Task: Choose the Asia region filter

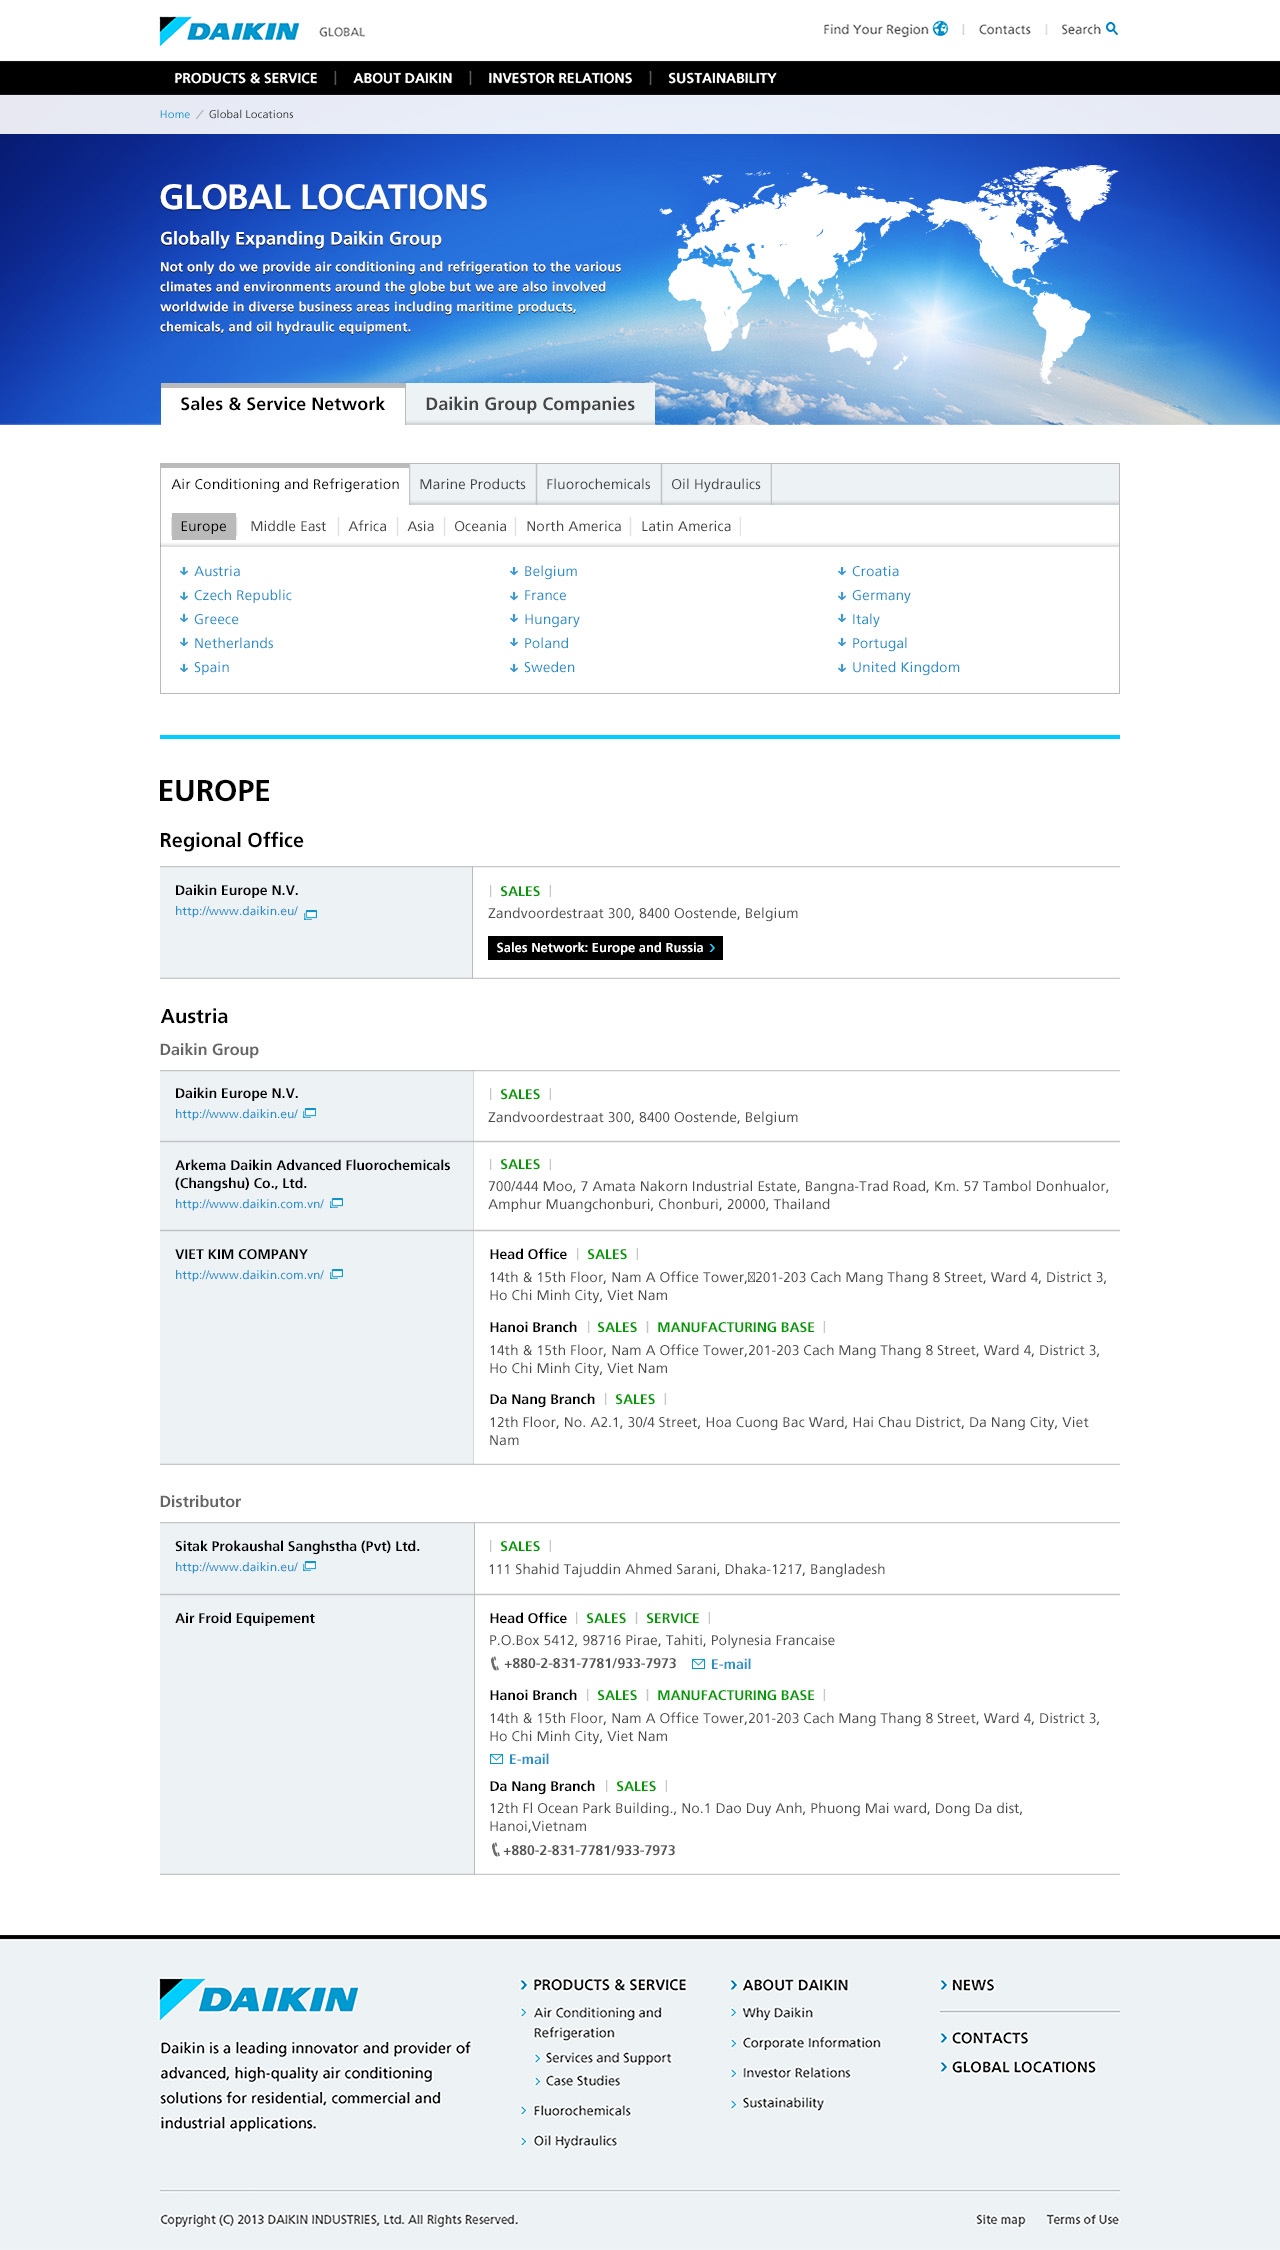Action: point(420,526)
